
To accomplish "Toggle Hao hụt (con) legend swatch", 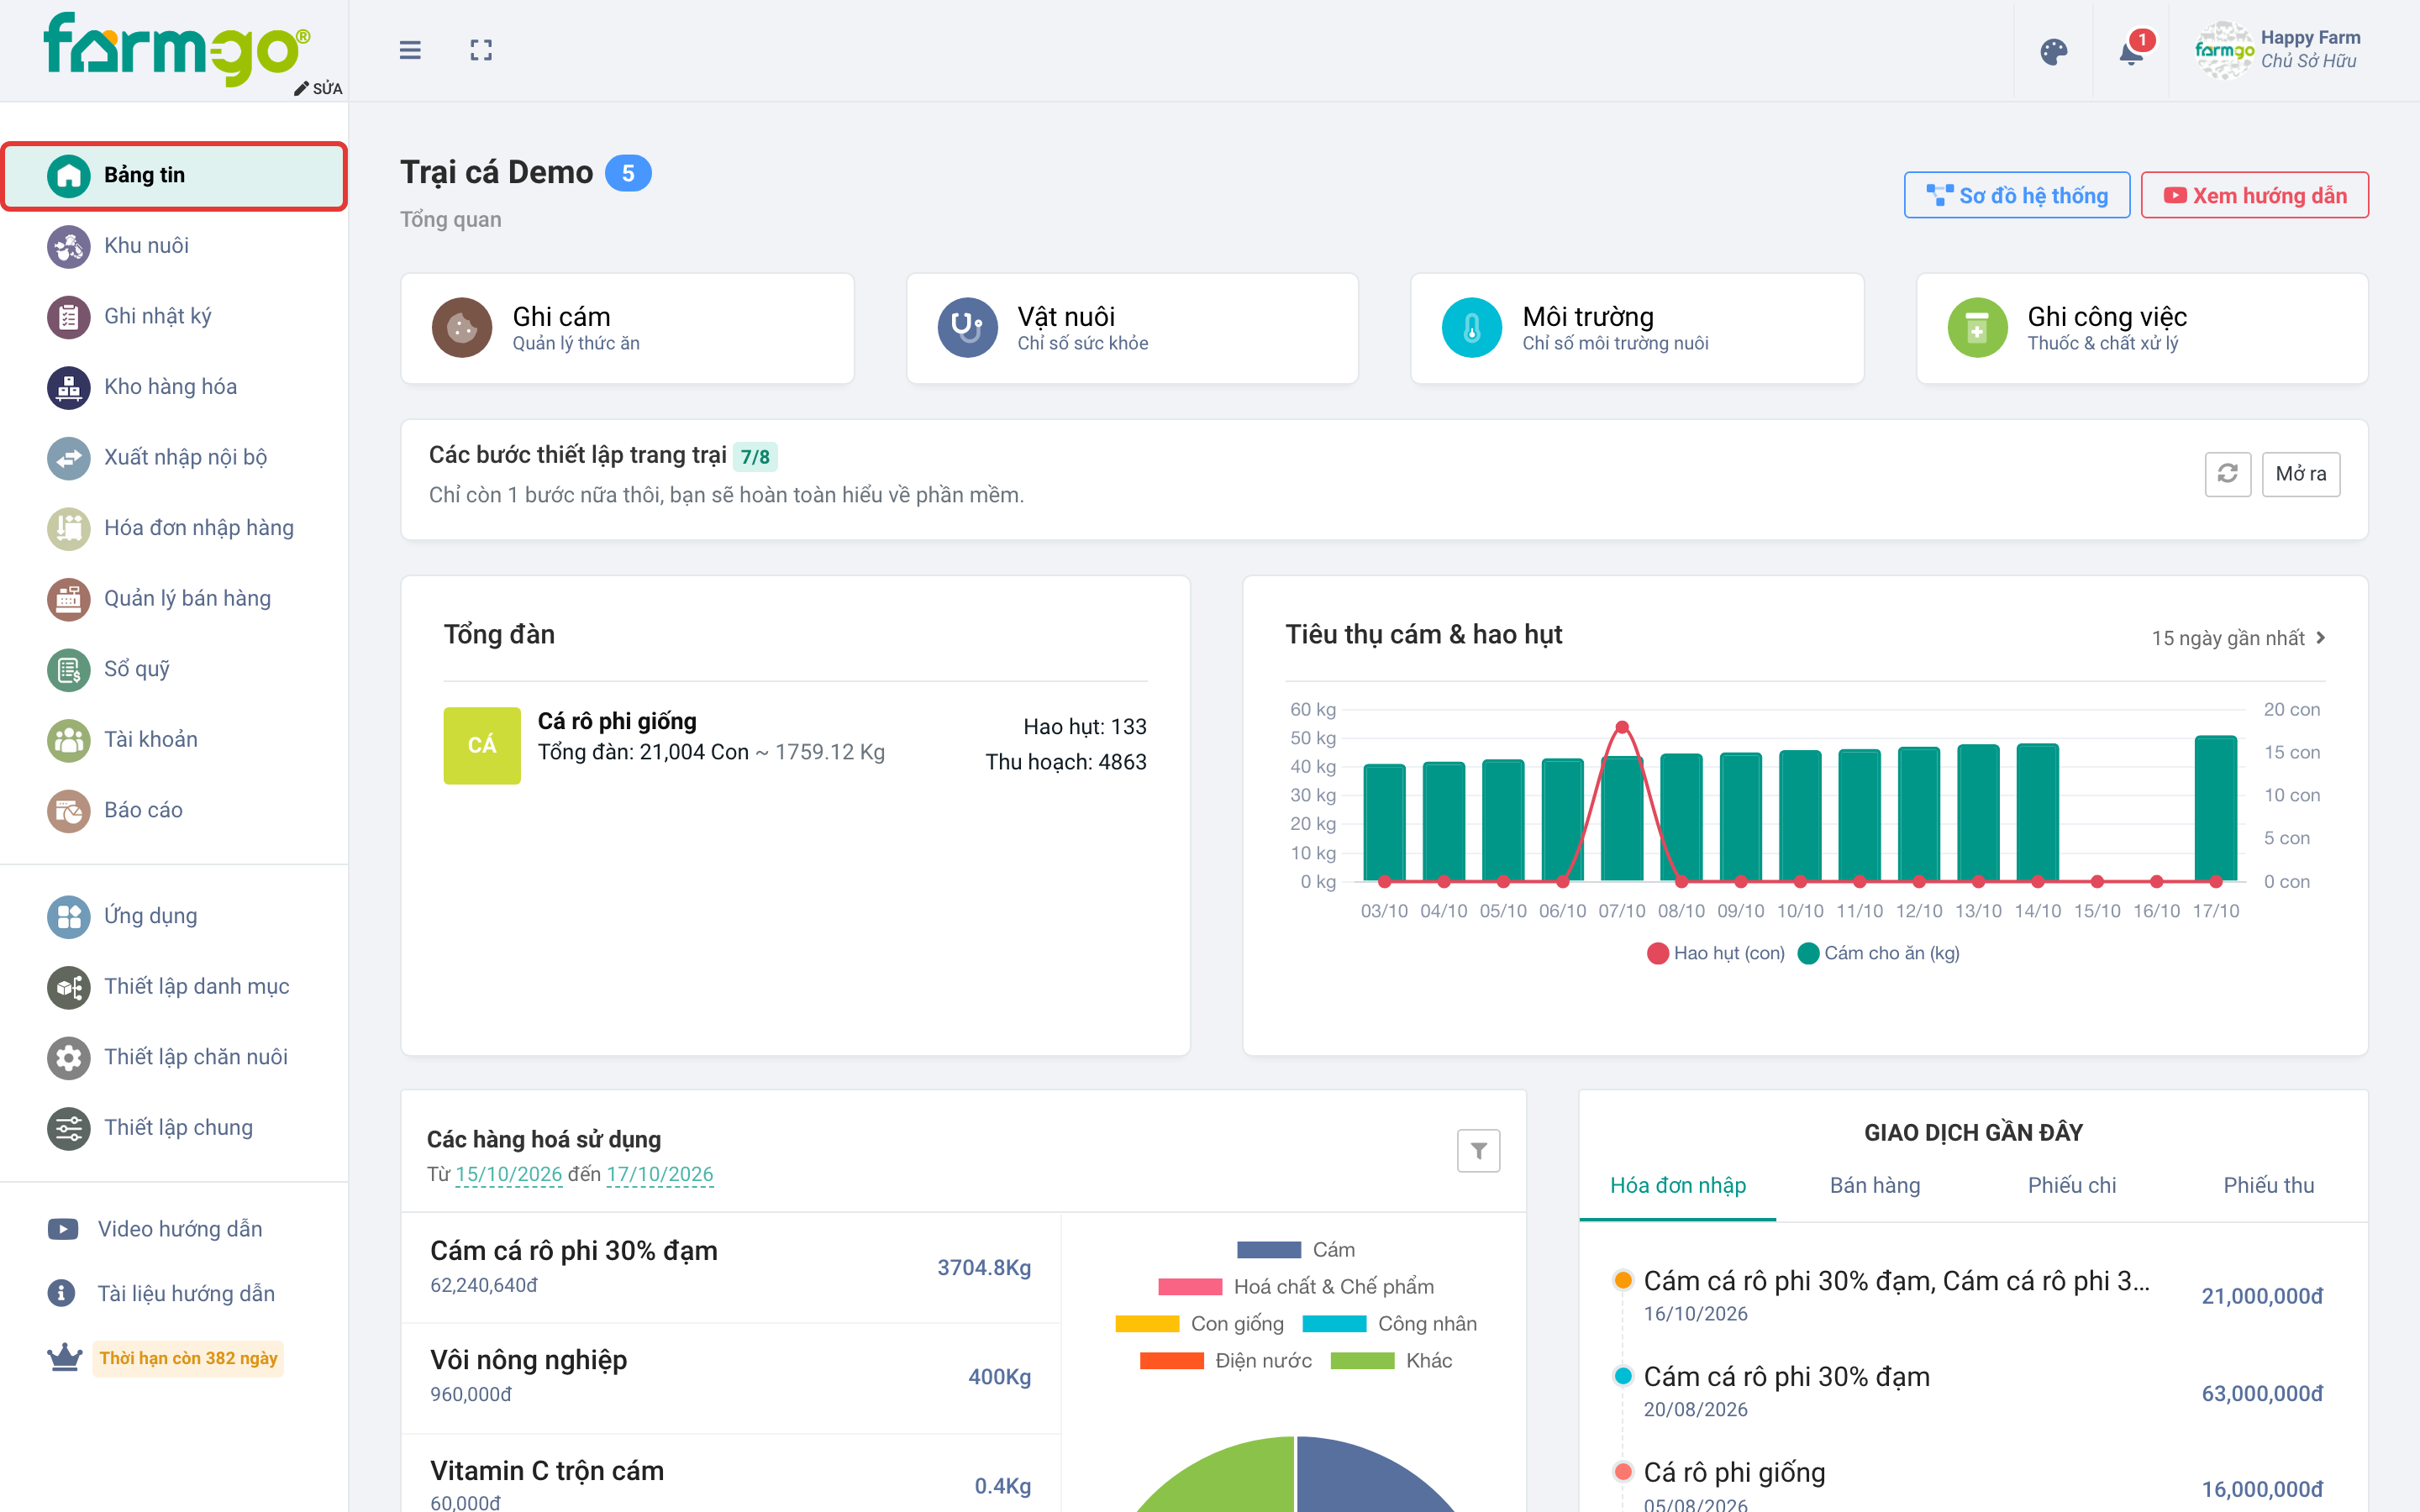I will click(x=1657, y=953).
